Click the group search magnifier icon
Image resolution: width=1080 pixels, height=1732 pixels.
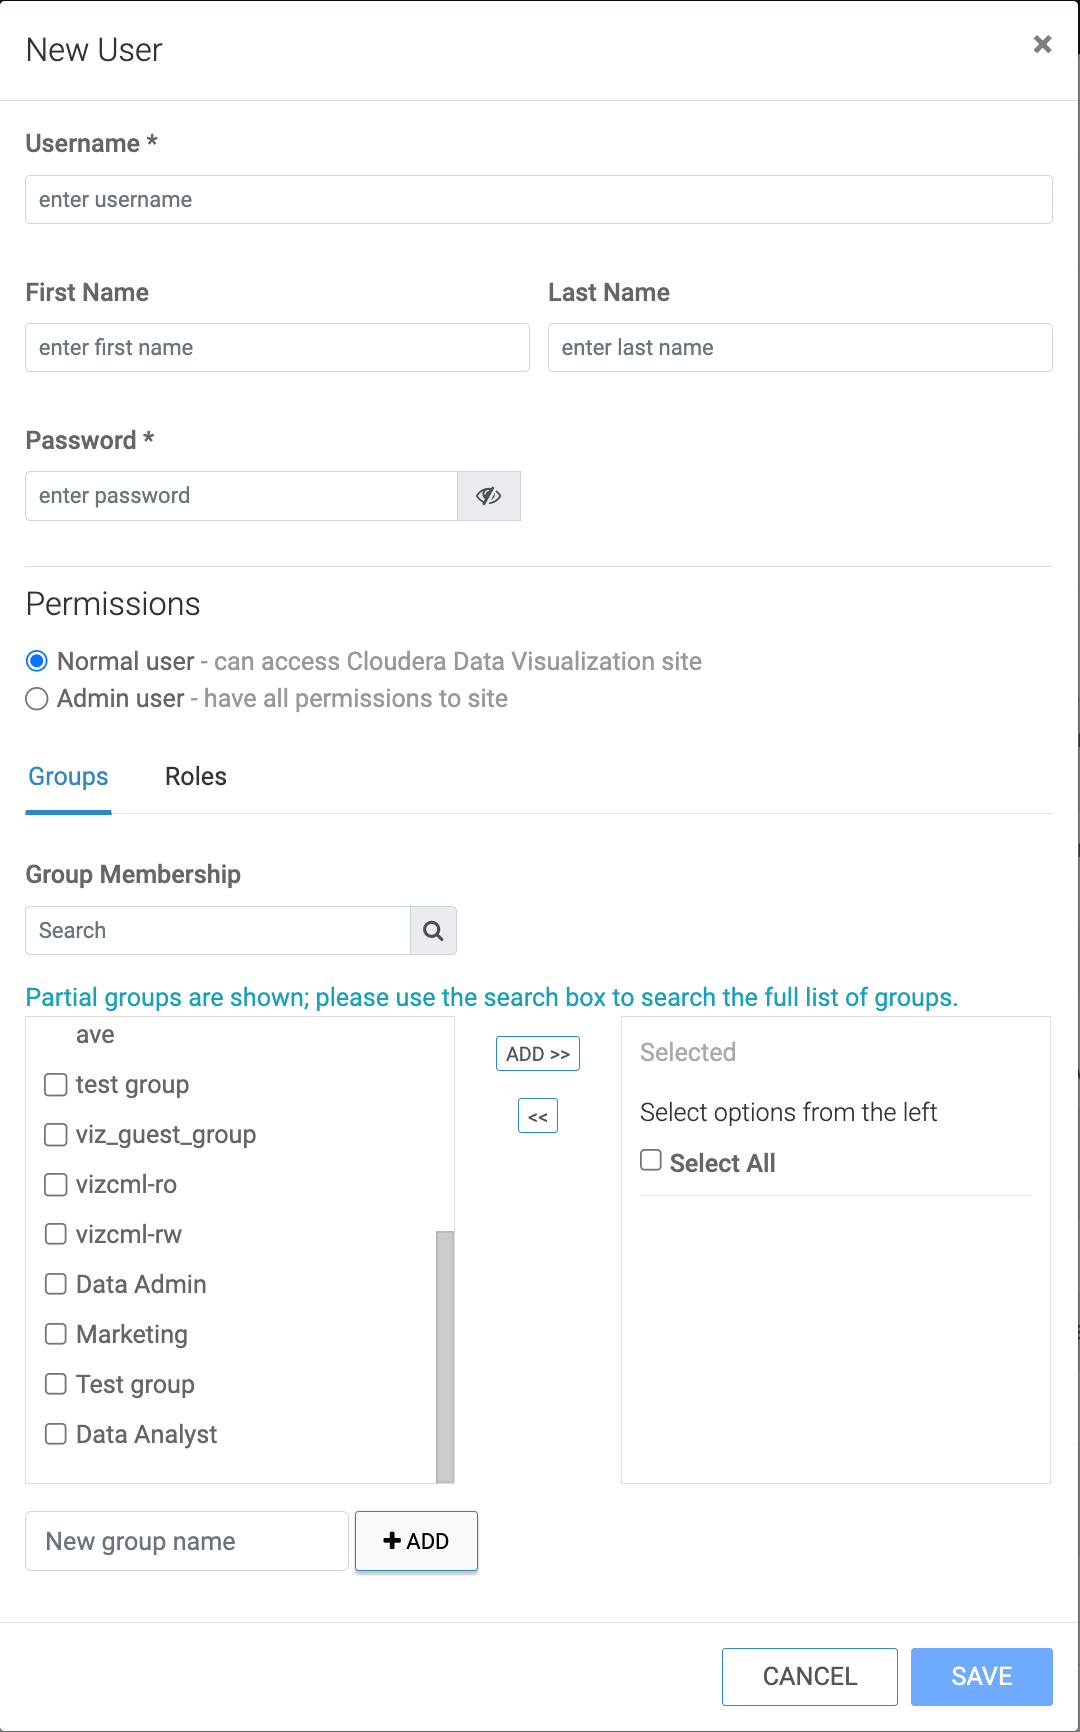(x=433, y=931)
